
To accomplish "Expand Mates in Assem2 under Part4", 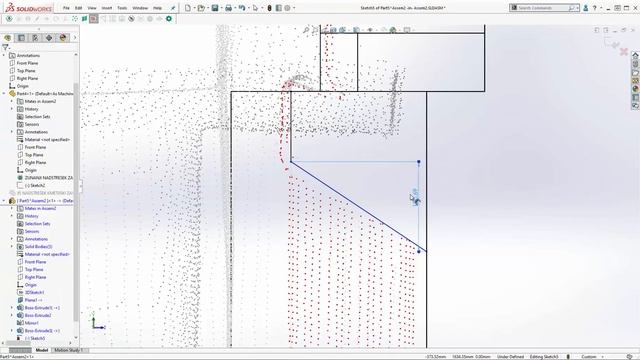I will pyautogui.click(x=12, y=101).
